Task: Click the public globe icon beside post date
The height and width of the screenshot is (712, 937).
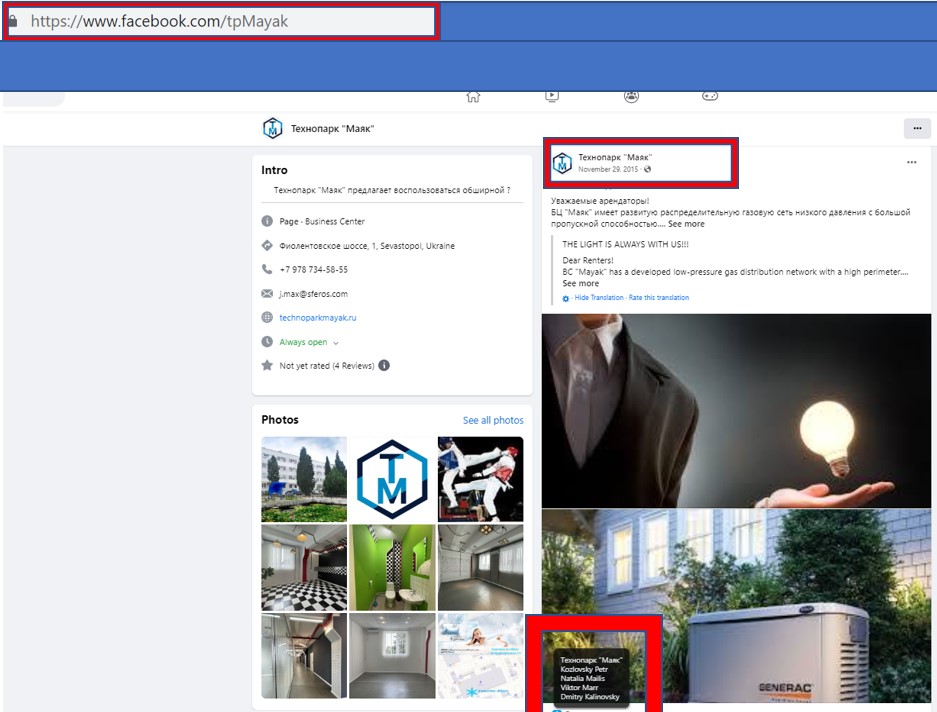Action: 647,169
